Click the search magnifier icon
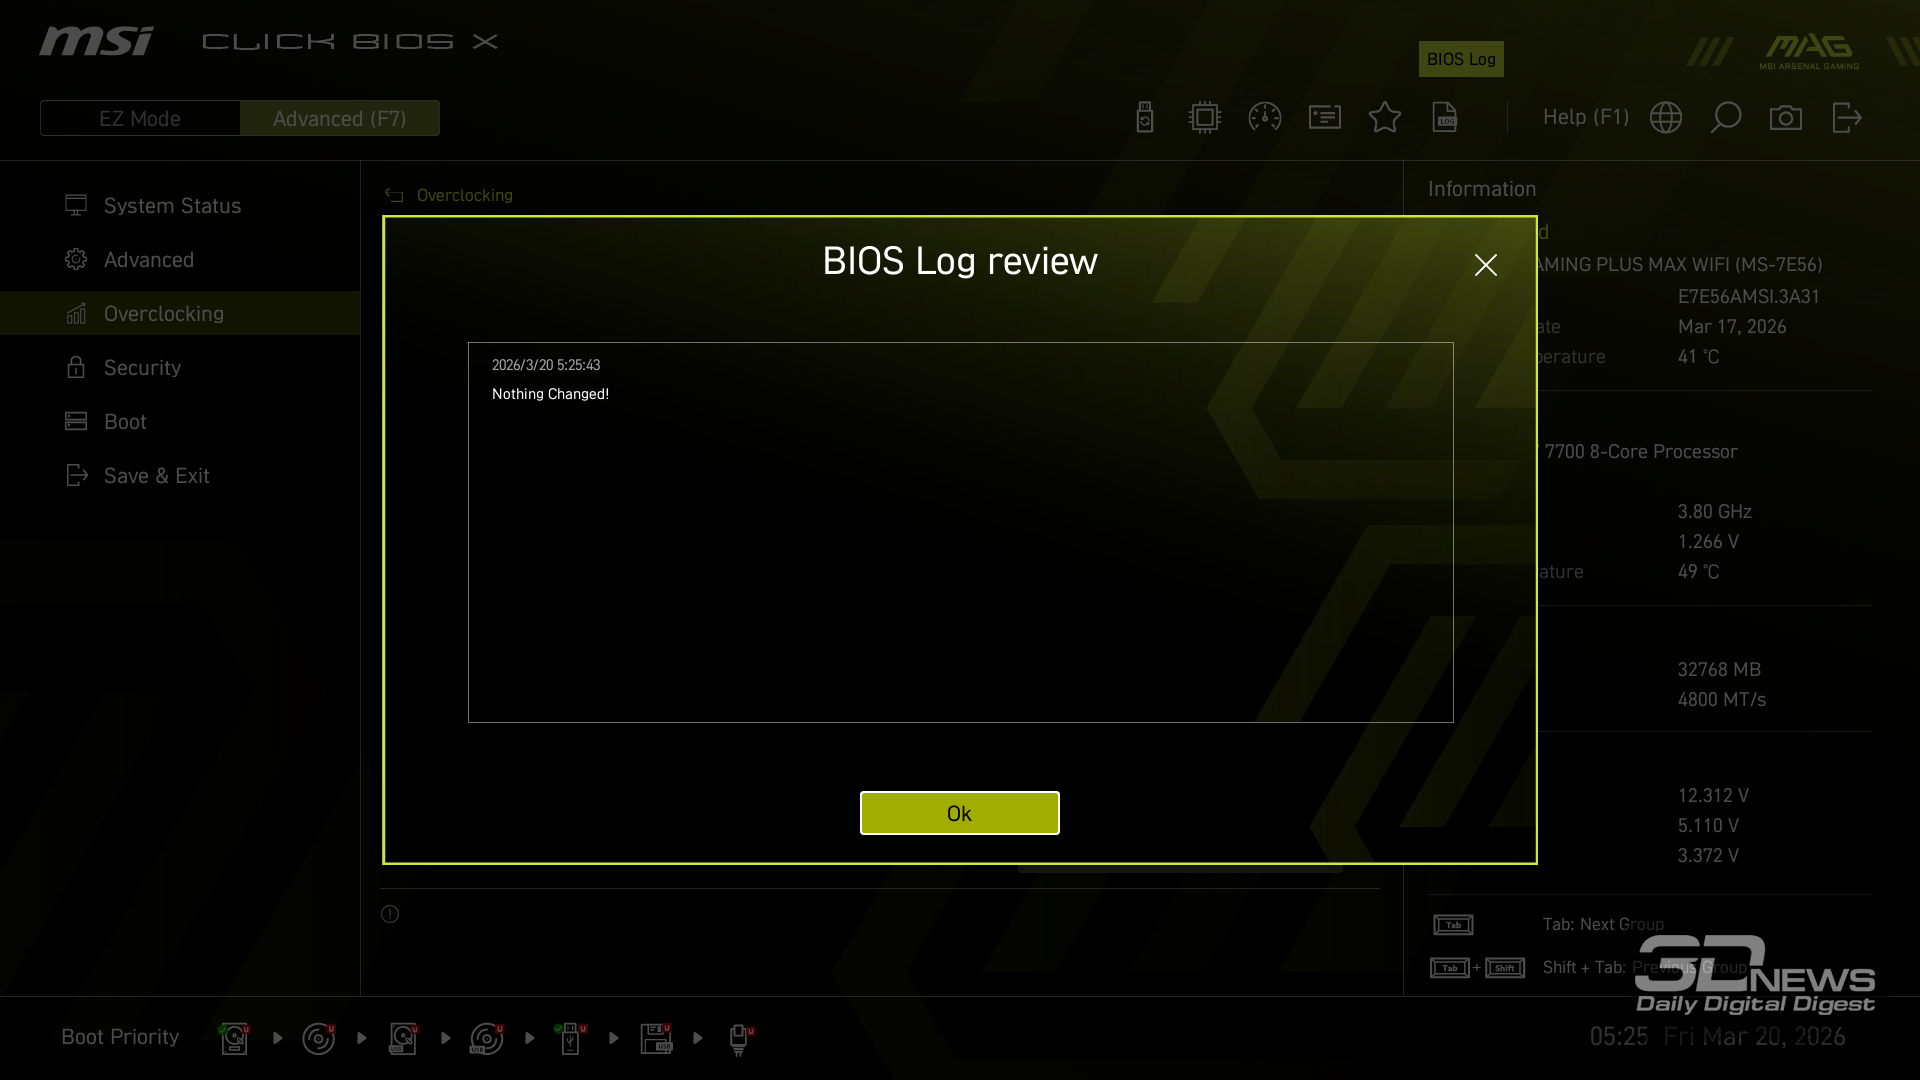The width and height of the screenshot is (1920, 1080). coord(1726,117)
